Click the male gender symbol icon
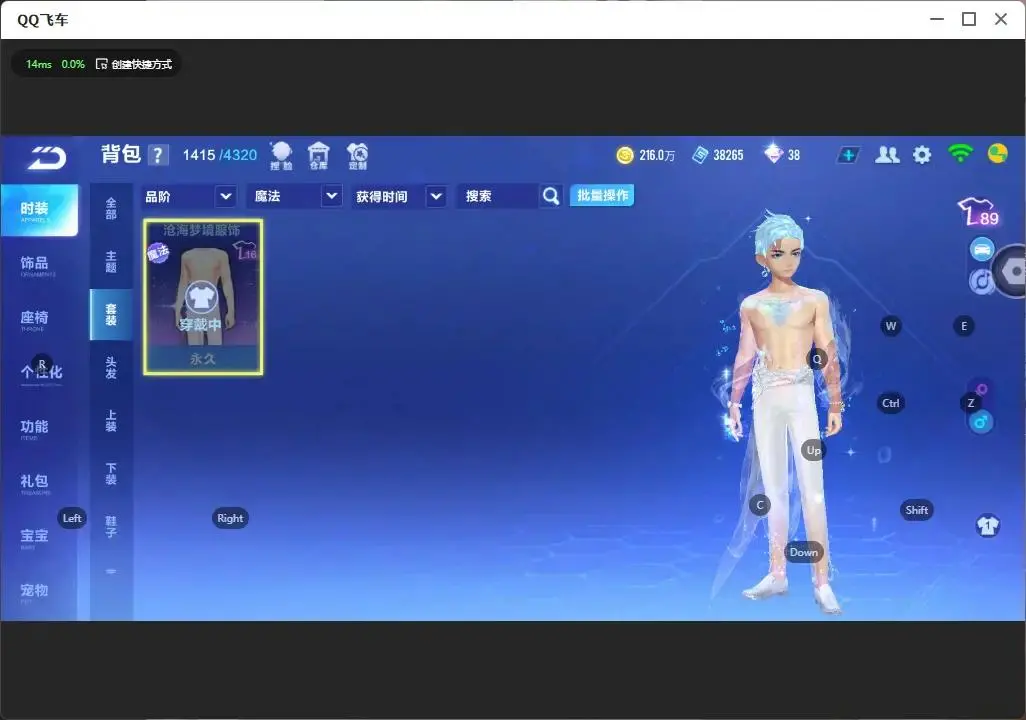 click(x=980, y=422)
